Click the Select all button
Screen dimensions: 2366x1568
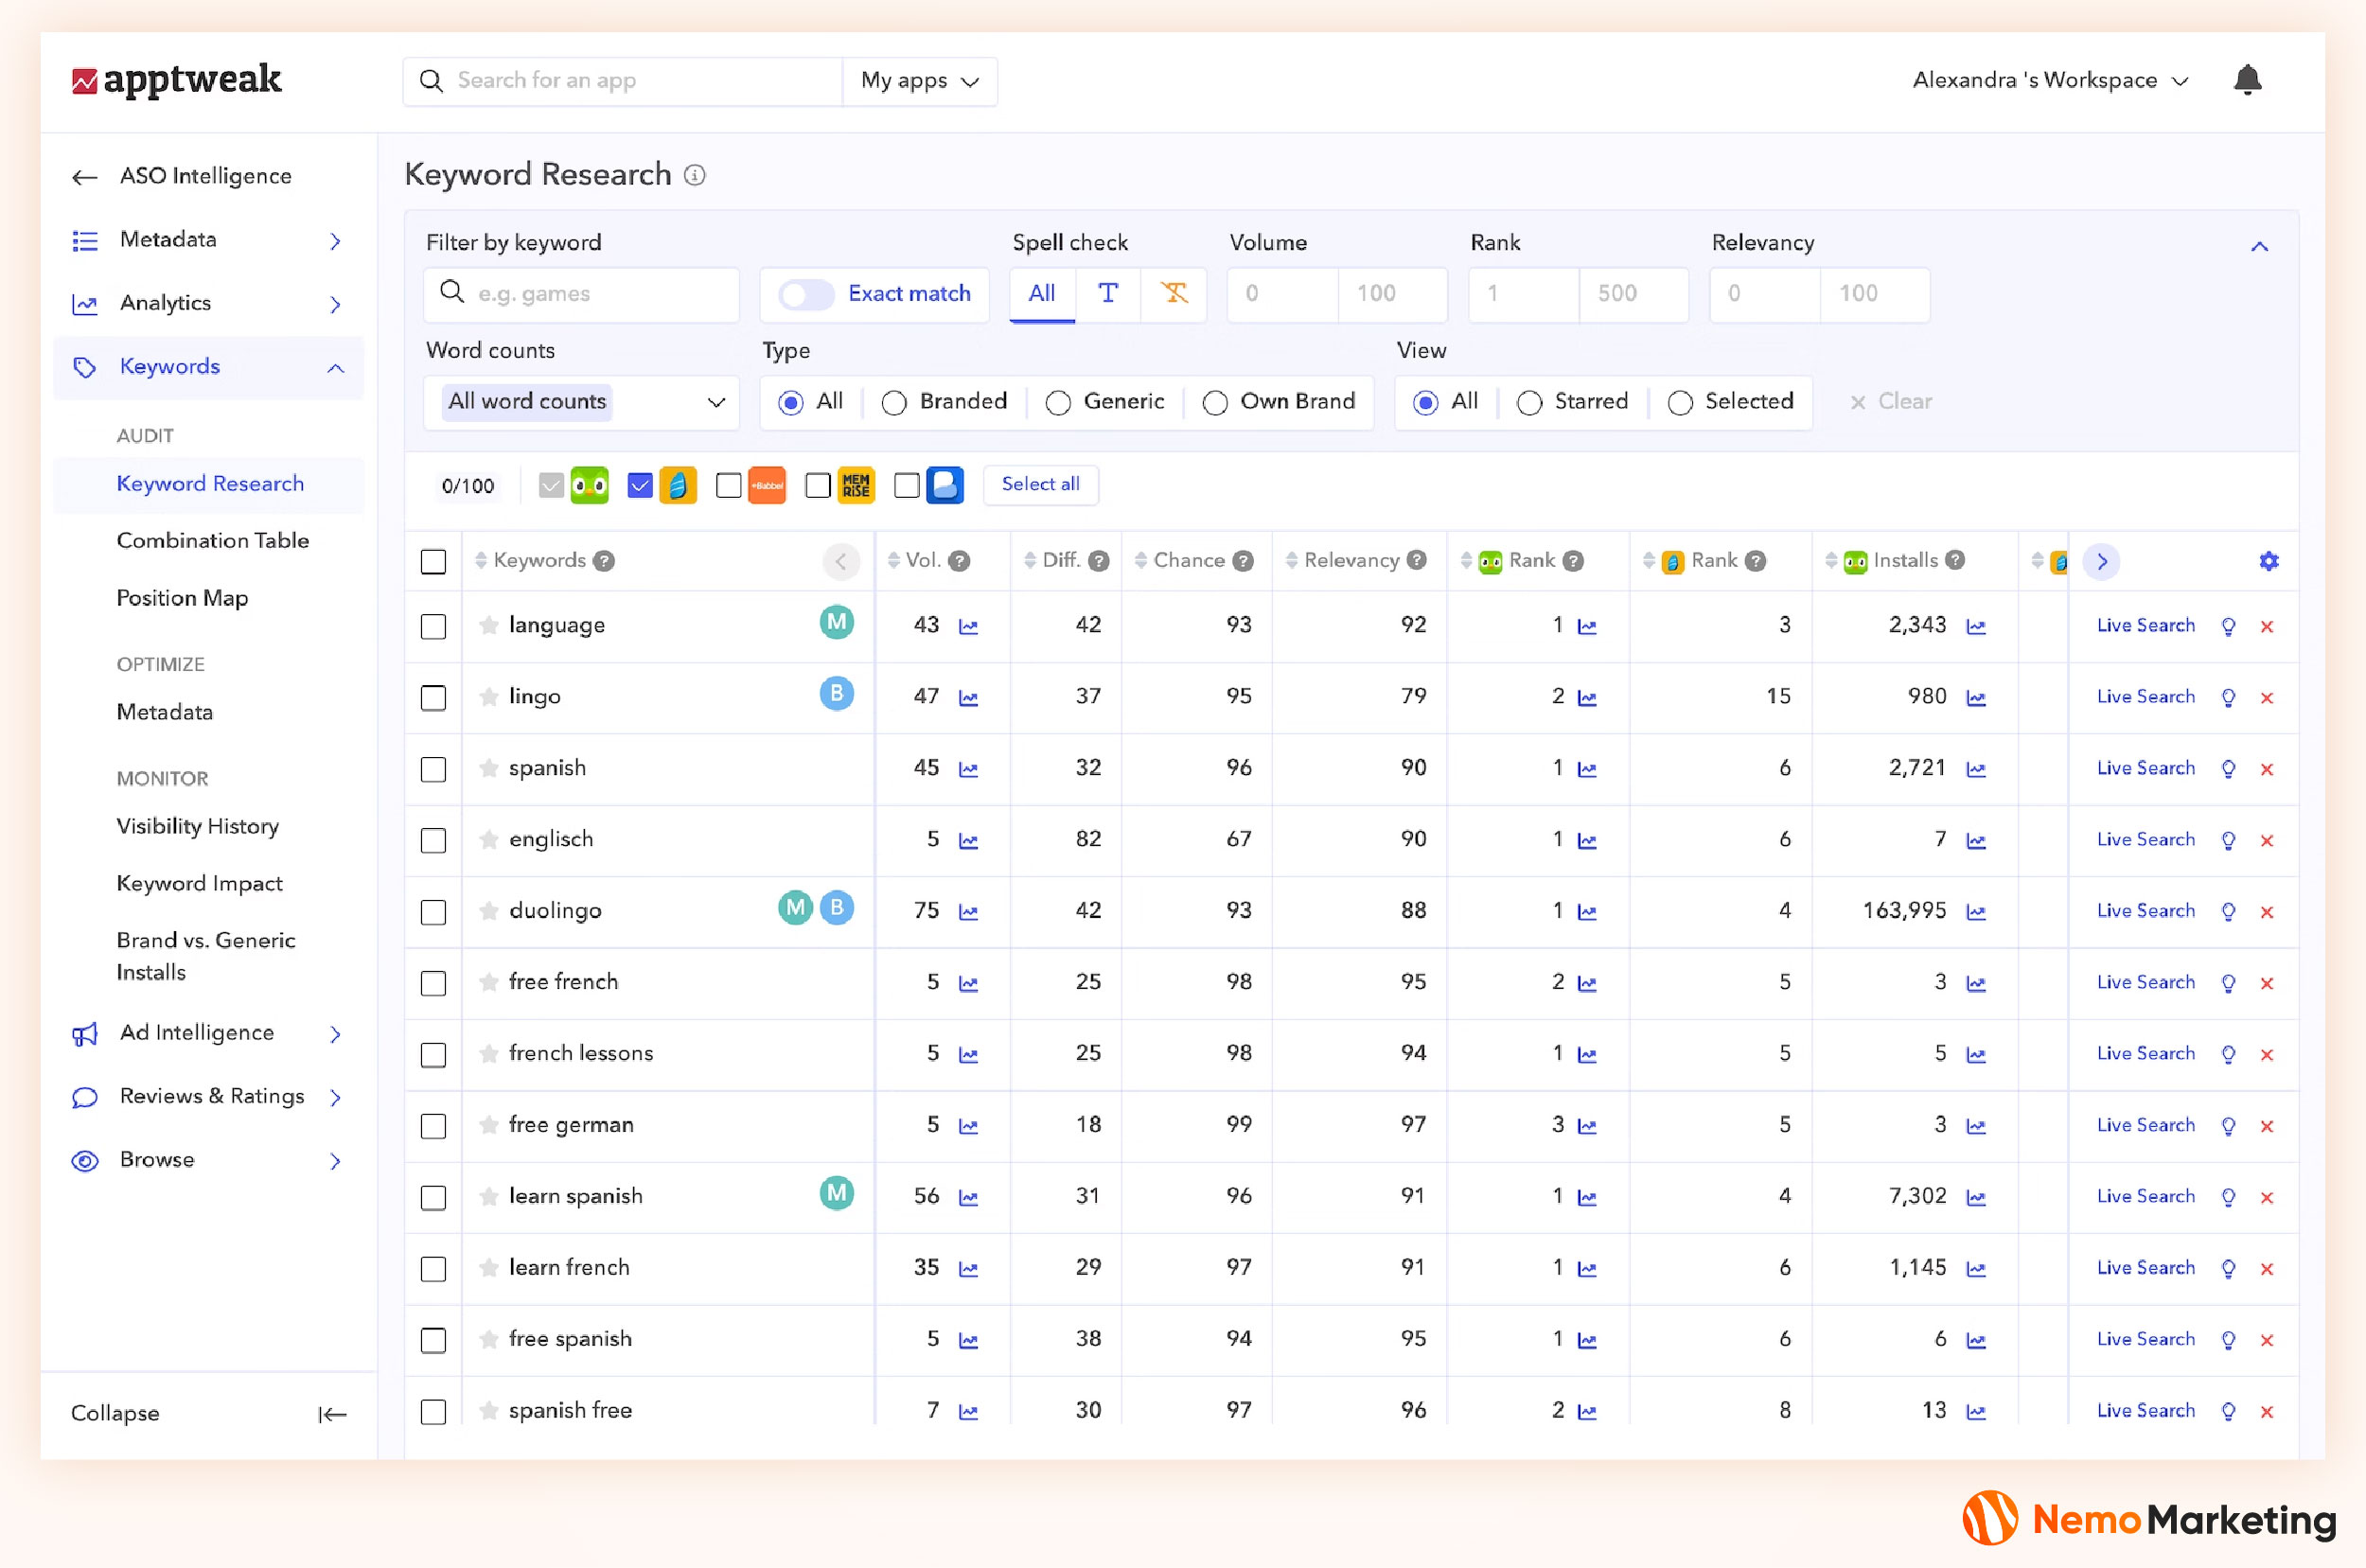1039,485
